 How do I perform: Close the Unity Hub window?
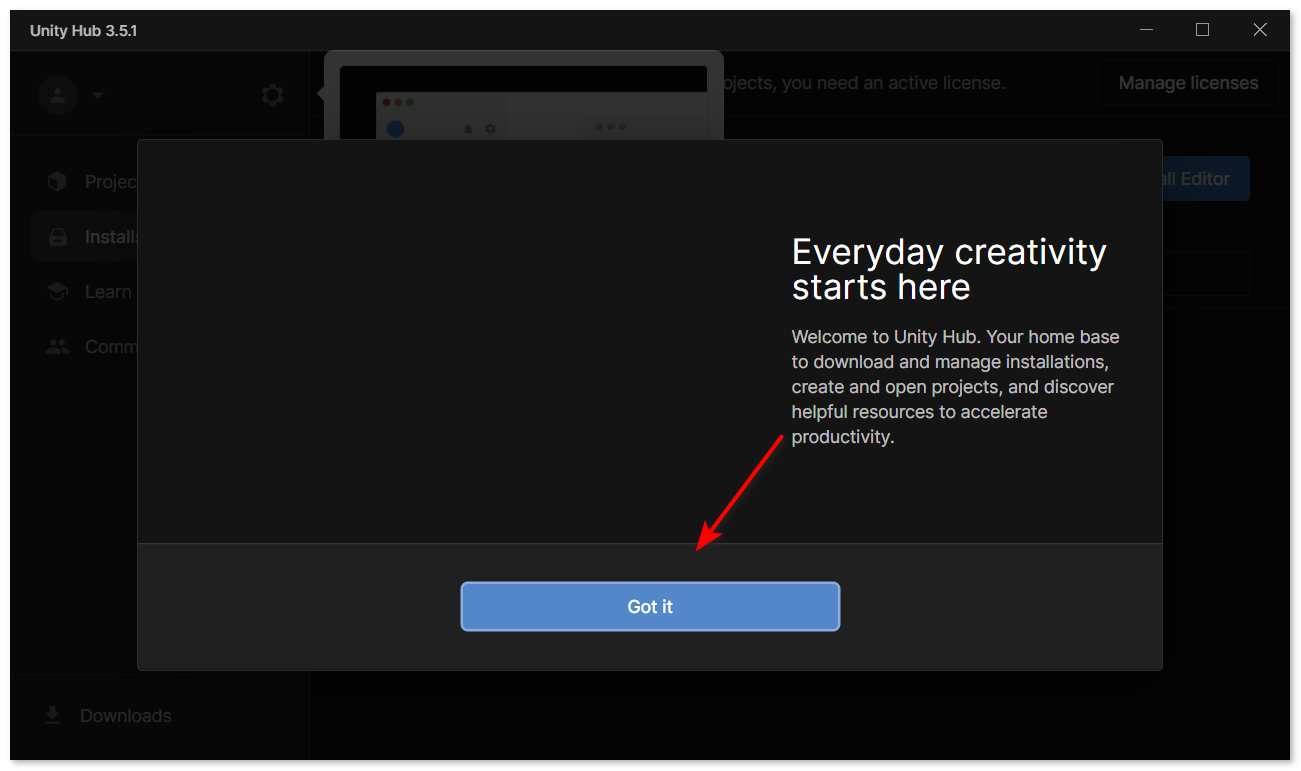1260,30
